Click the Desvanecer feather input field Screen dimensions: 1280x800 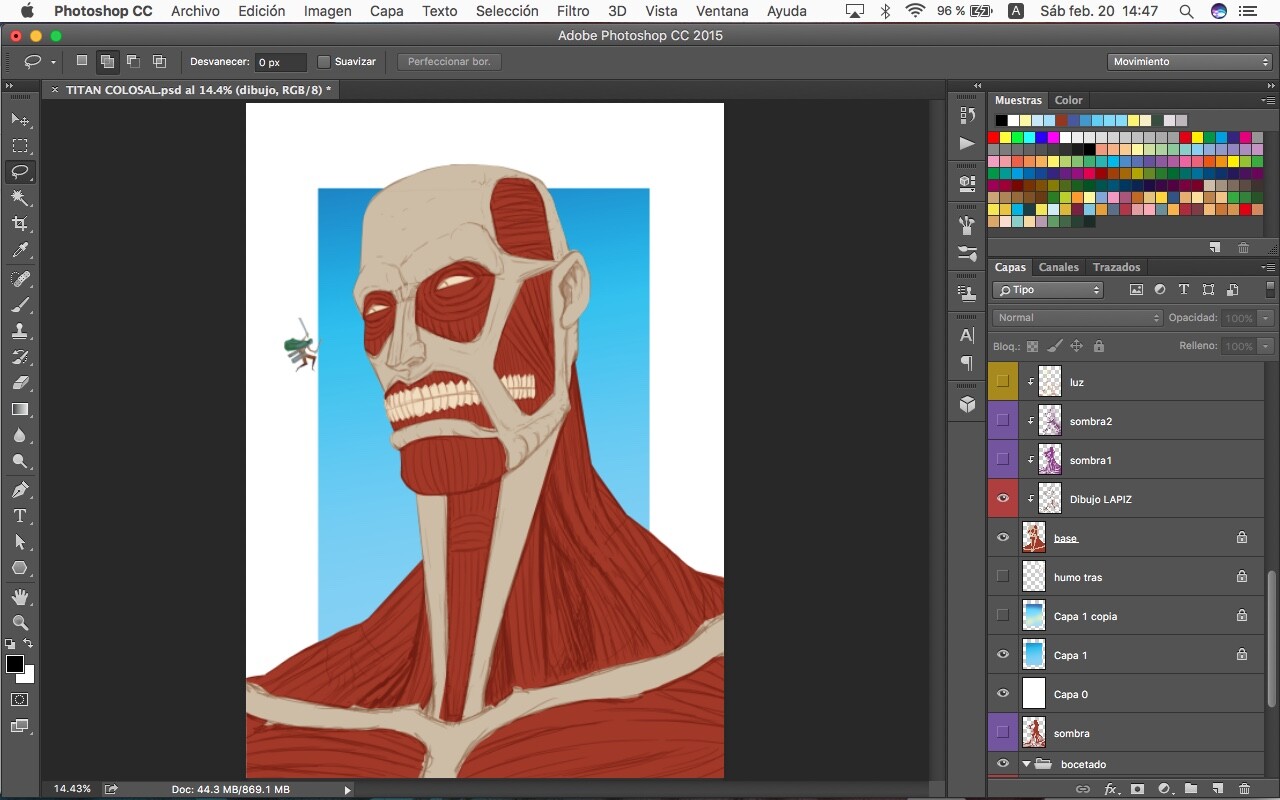point(281,62)
